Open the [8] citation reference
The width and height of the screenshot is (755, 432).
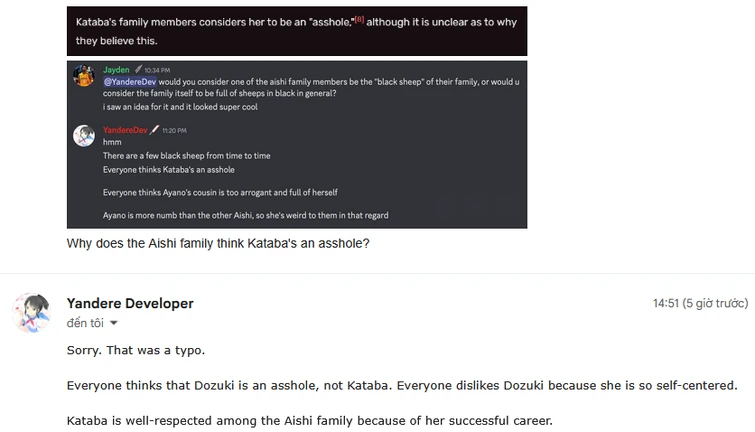pos(358,19)
